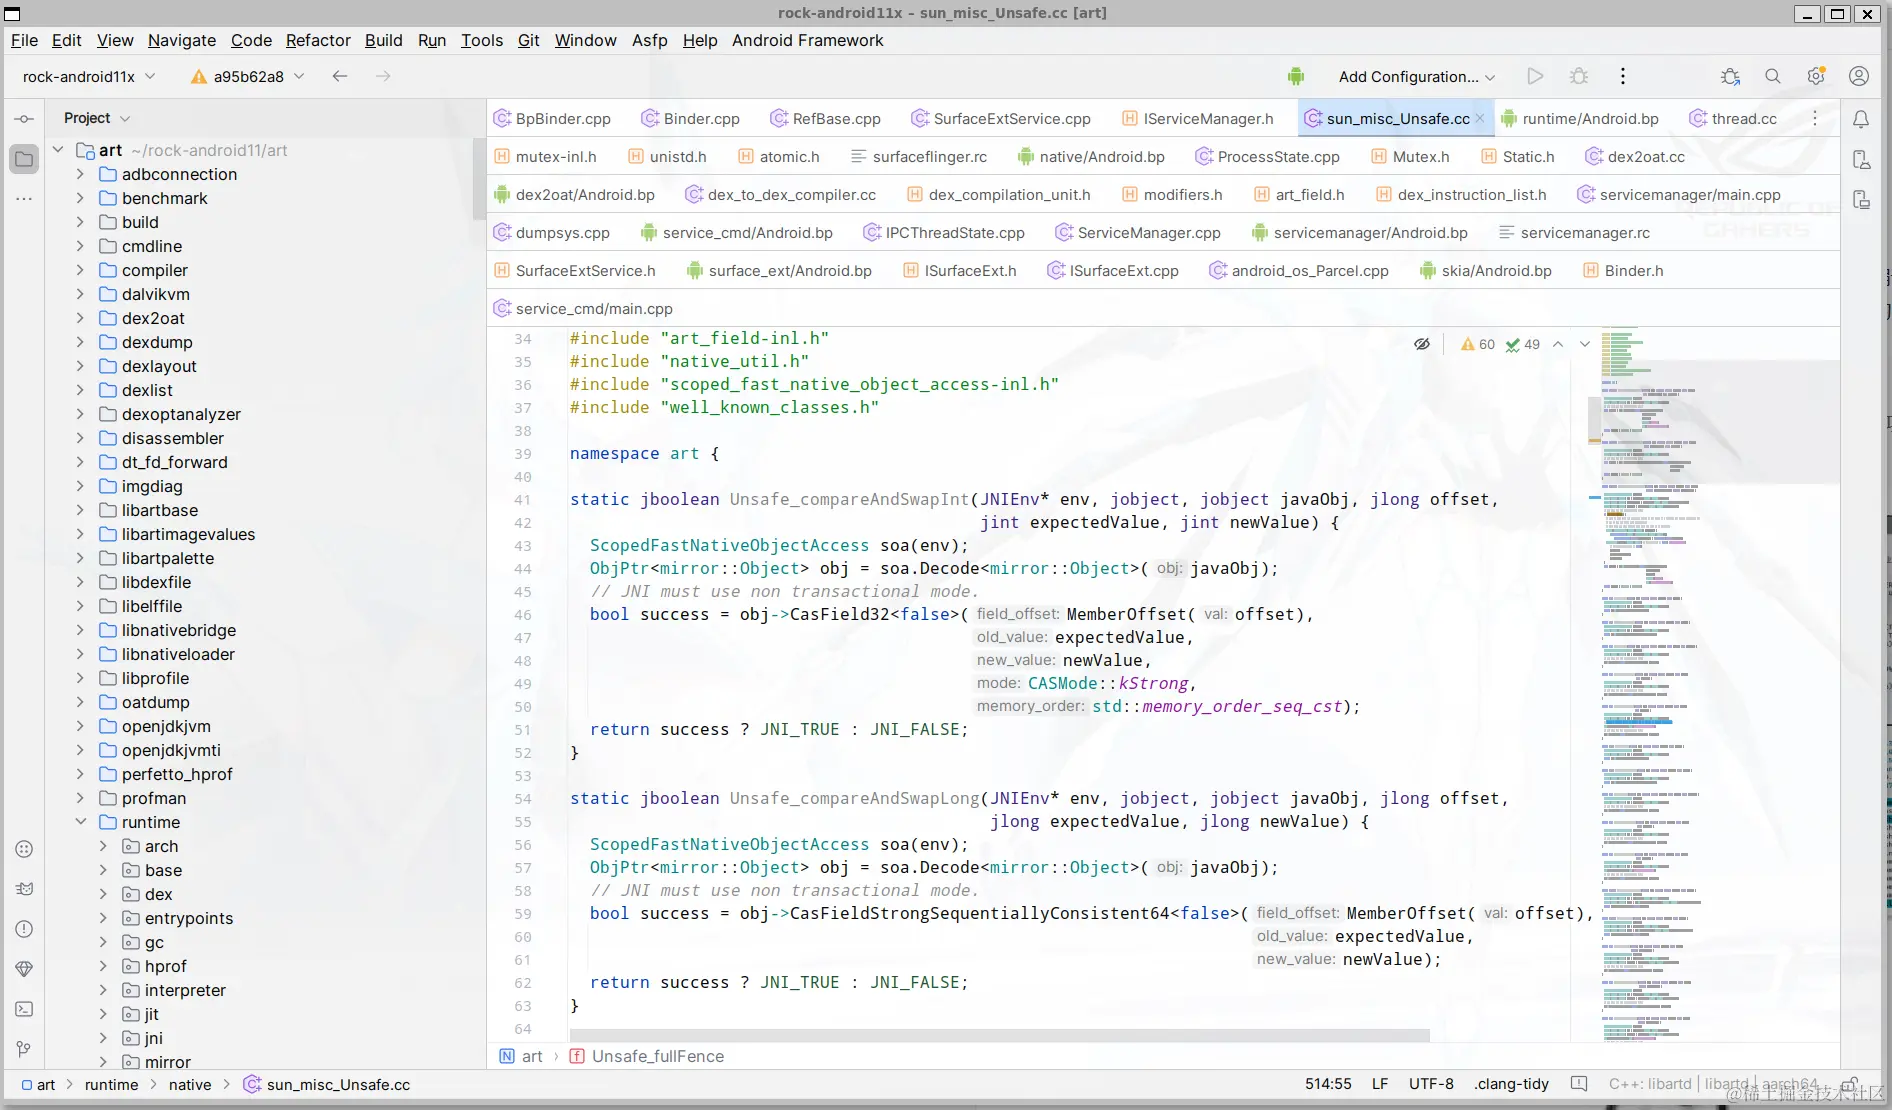This screenshot has height=1110, width=1892.
Task: Click the Android device robot icon in toolbar
Action: (x=1296, y=76)
